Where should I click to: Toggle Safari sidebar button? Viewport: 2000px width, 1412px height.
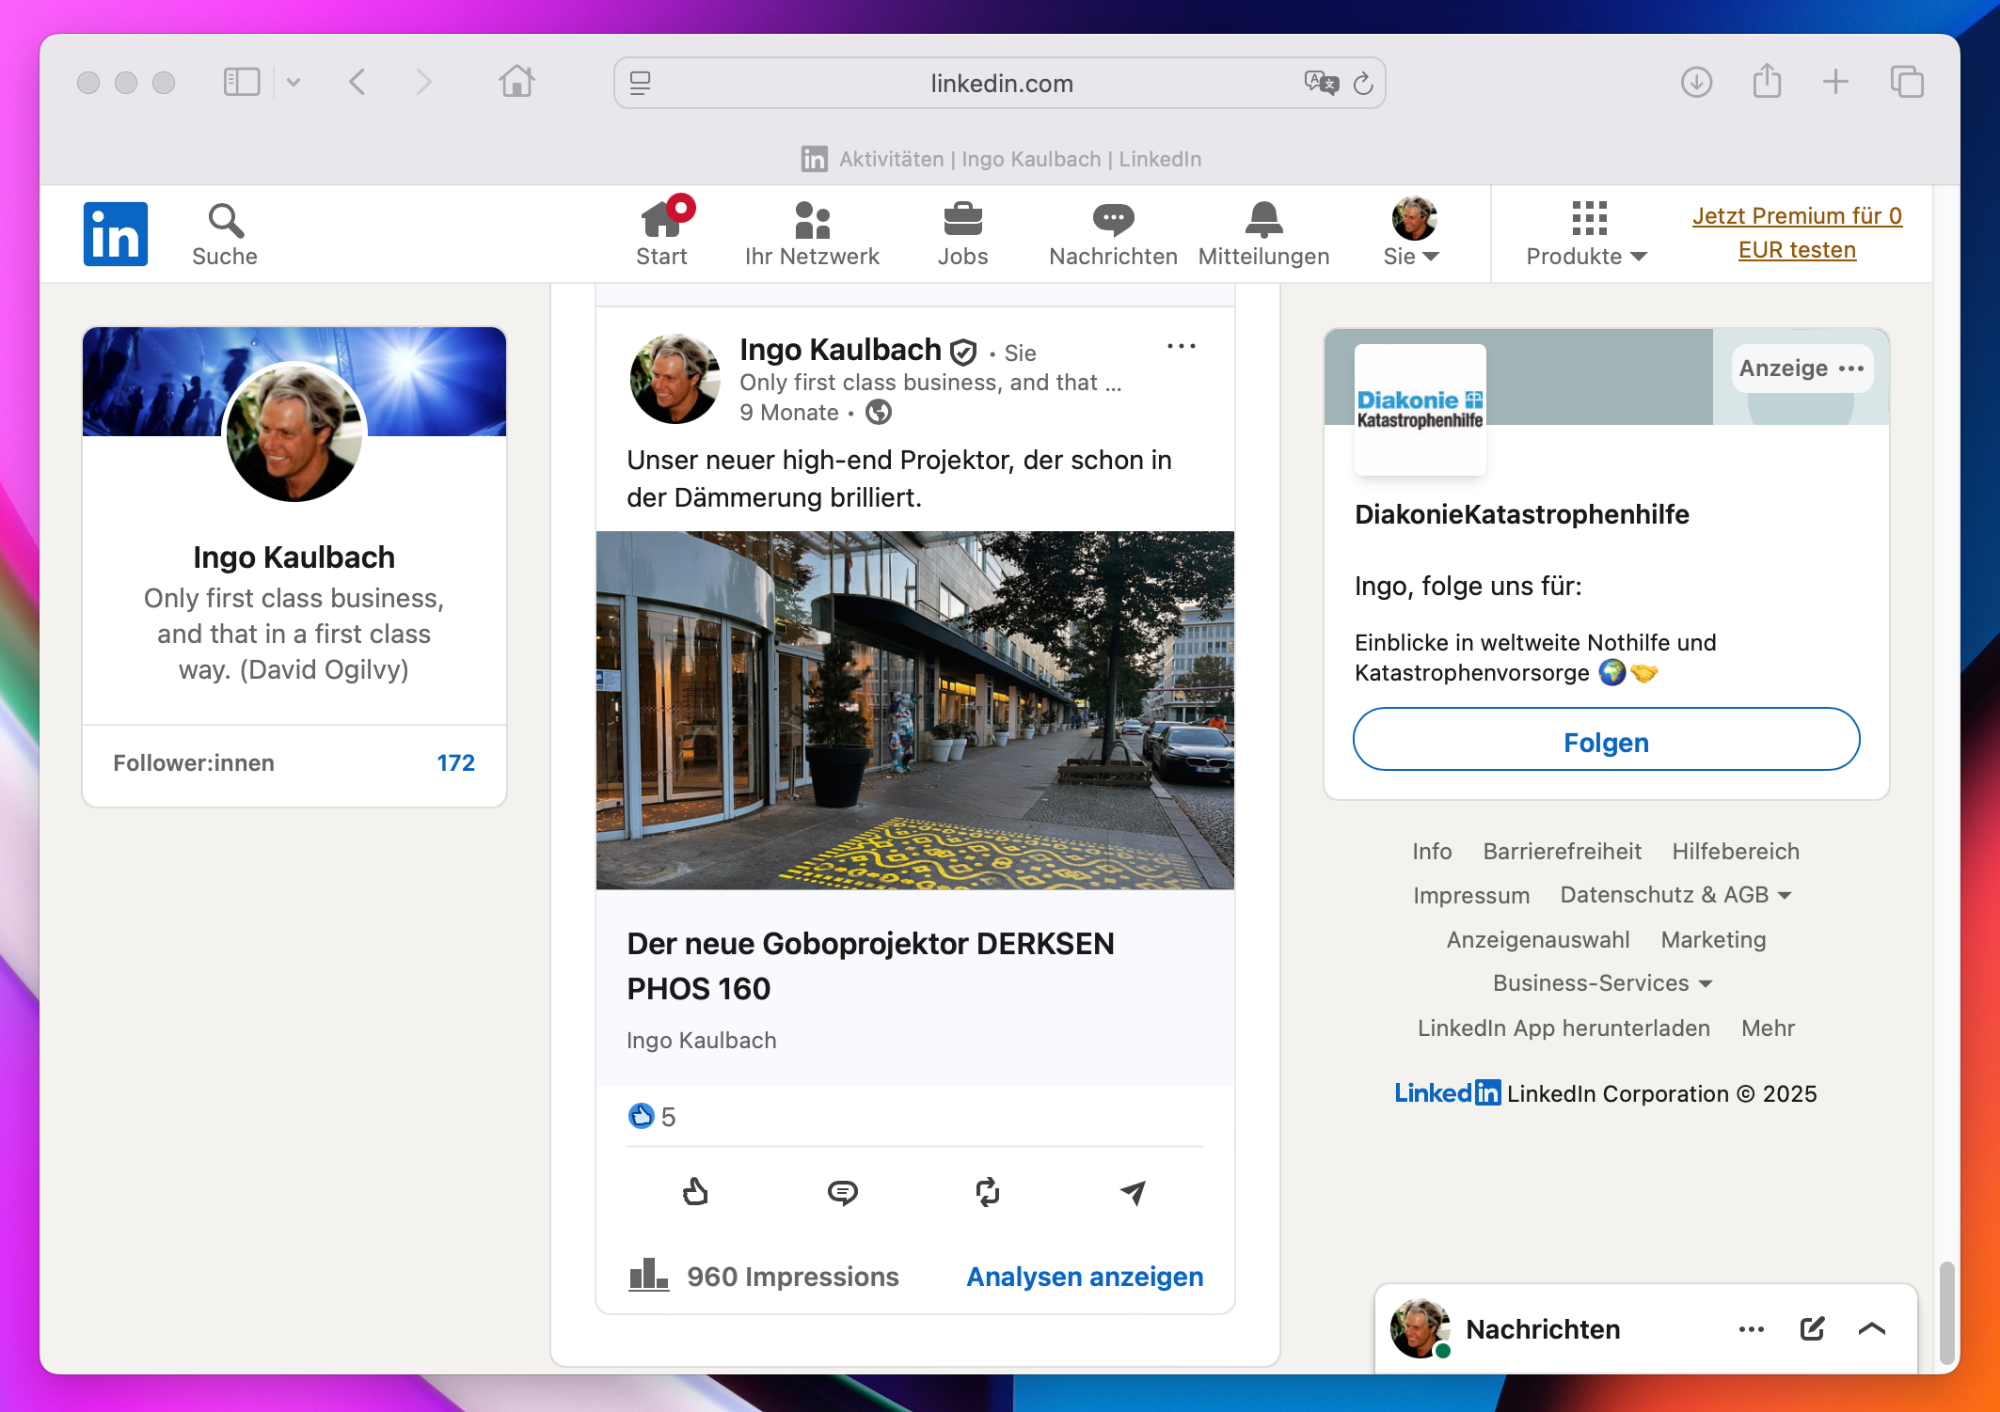(241, 82)
